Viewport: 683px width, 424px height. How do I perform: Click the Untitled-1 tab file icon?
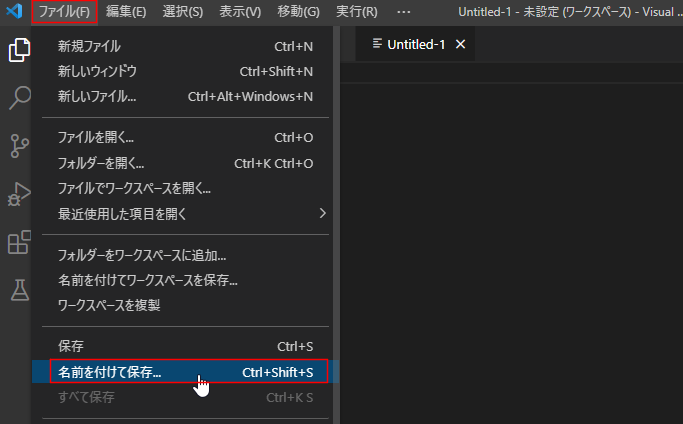[377, 44]
